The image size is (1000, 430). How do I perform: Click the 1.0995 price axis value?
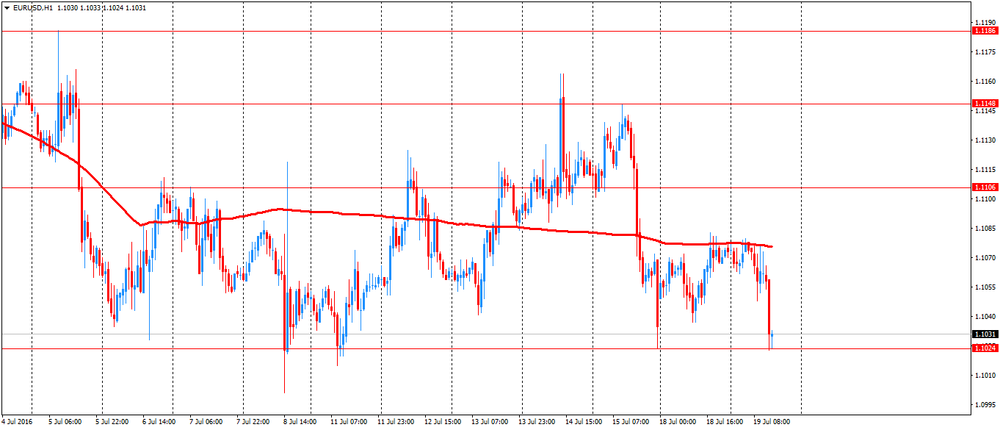click(983, 405)
